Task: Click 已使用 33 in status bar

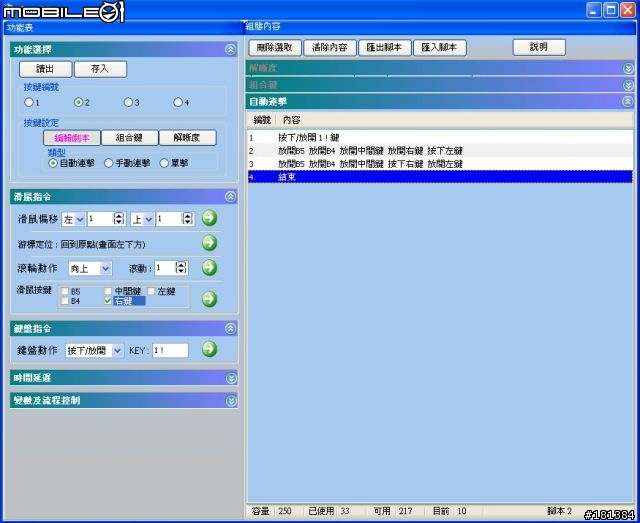Action: (329, 511)
